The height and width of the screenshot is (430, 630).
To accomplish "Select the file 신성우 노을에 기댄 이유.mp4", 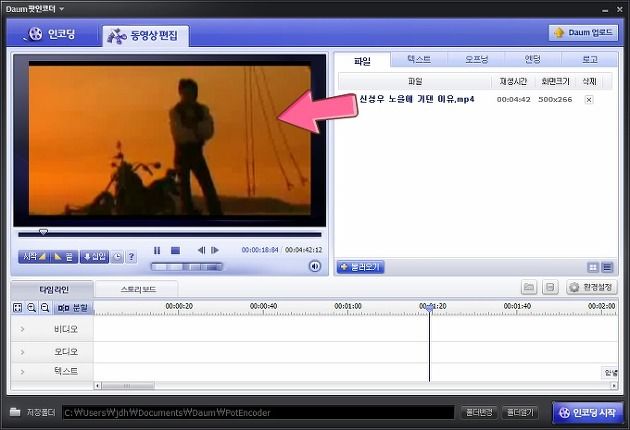I will pyautogui.click(x=417, y=99).
